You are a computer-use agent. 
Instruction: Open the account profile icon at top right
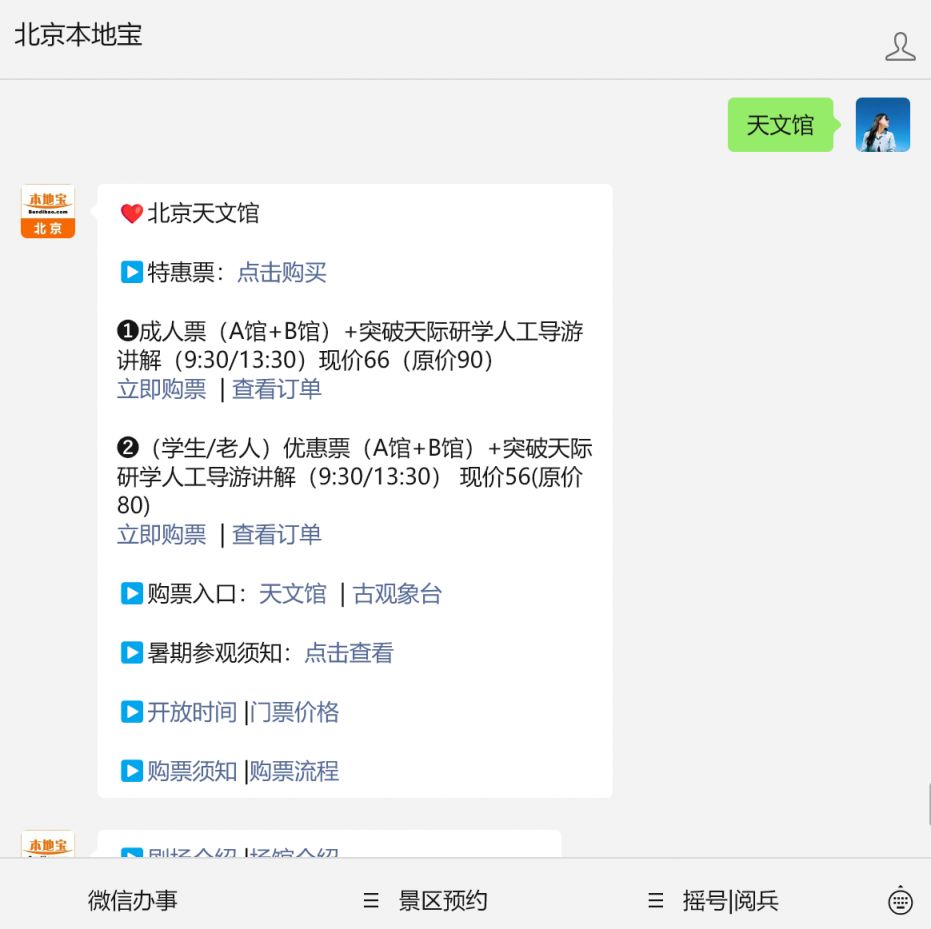click(900, 46)
